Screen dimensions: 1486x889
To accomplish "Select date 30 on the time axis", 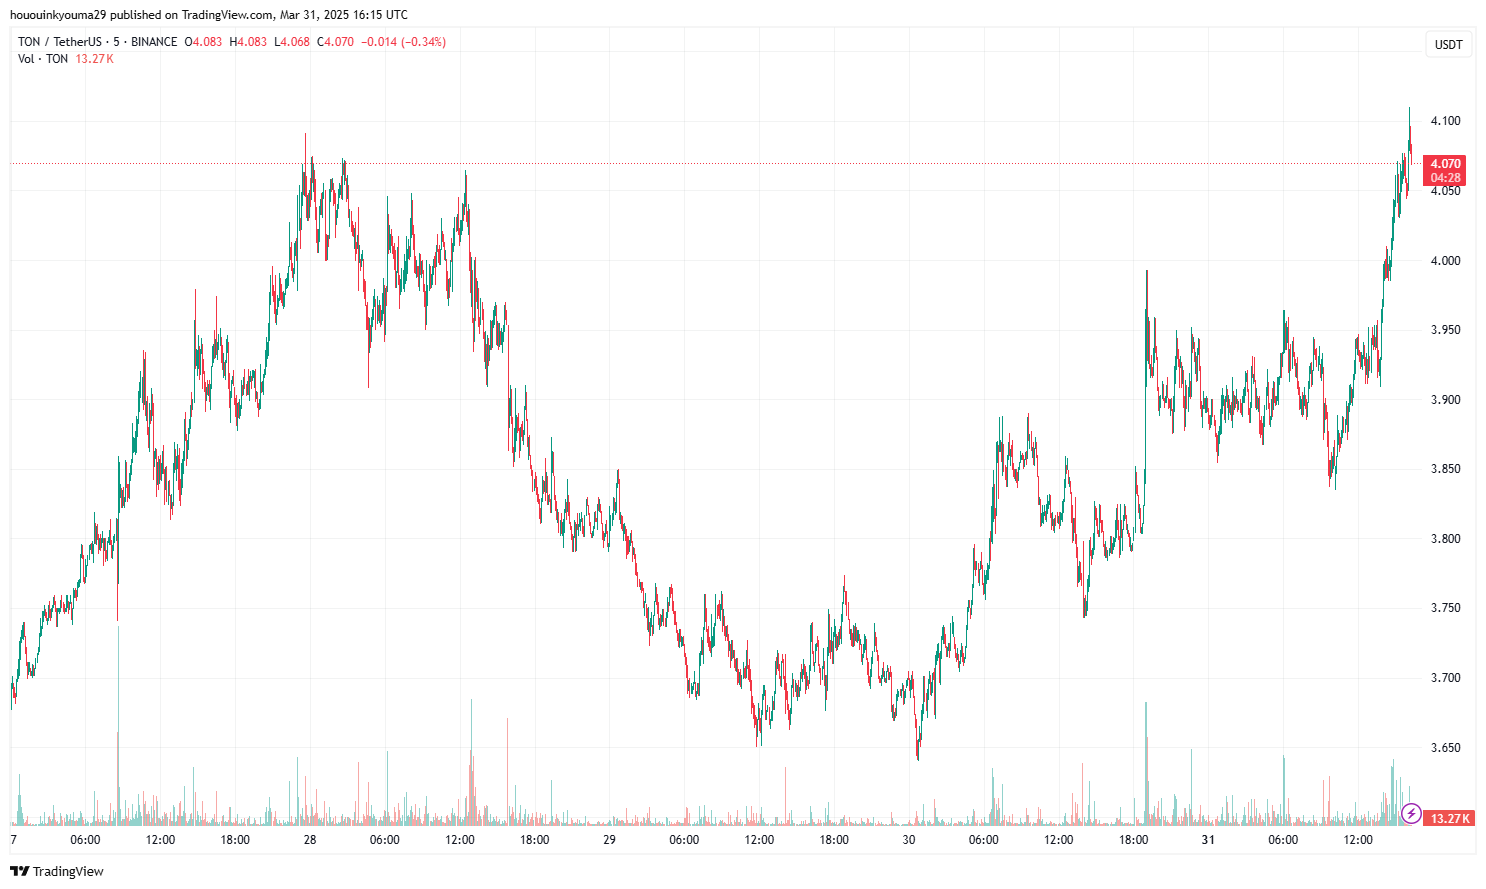I will [x=908, y=840].
